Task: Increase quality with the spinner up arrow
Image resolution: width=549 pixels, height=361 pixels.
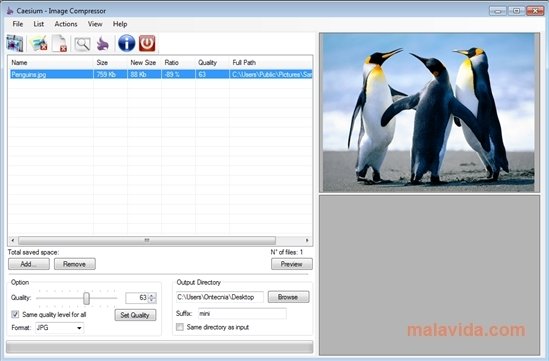Action: (x=152, y=295)
